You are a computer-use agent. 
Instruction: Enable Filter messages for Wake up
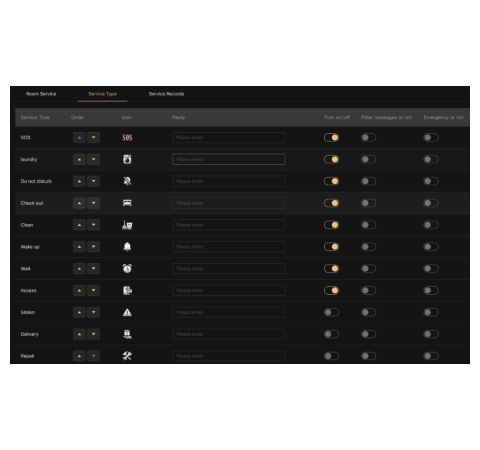(x=368, y=247)
